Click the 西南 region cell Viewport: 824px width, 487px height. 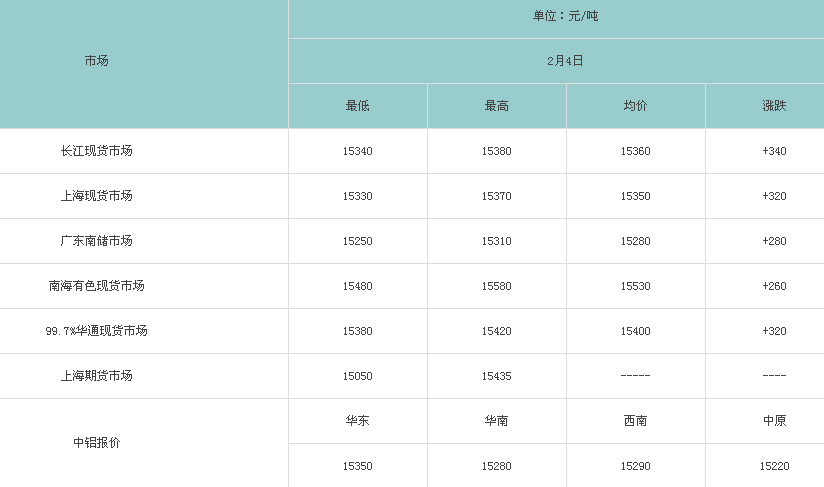pyautogui.click(x=635, y=421)
